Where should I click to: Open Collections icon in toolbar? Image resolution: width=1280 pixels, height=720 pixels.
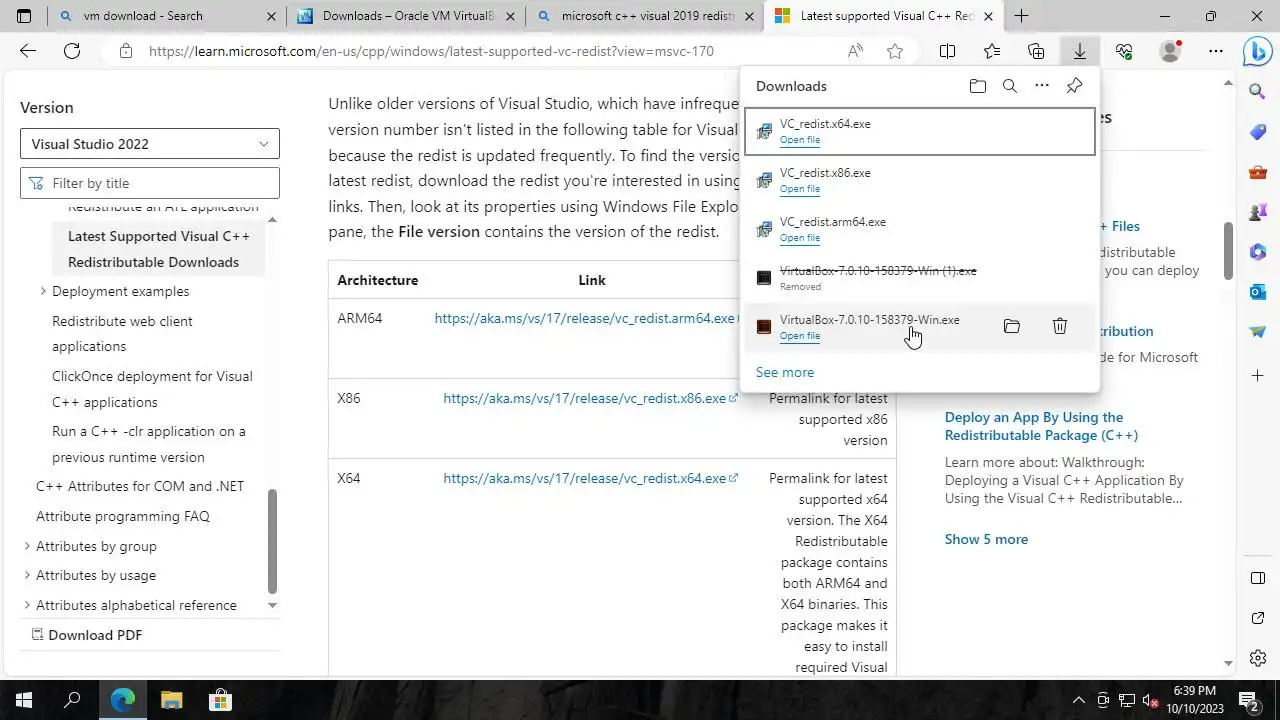tap(1036, 51)
